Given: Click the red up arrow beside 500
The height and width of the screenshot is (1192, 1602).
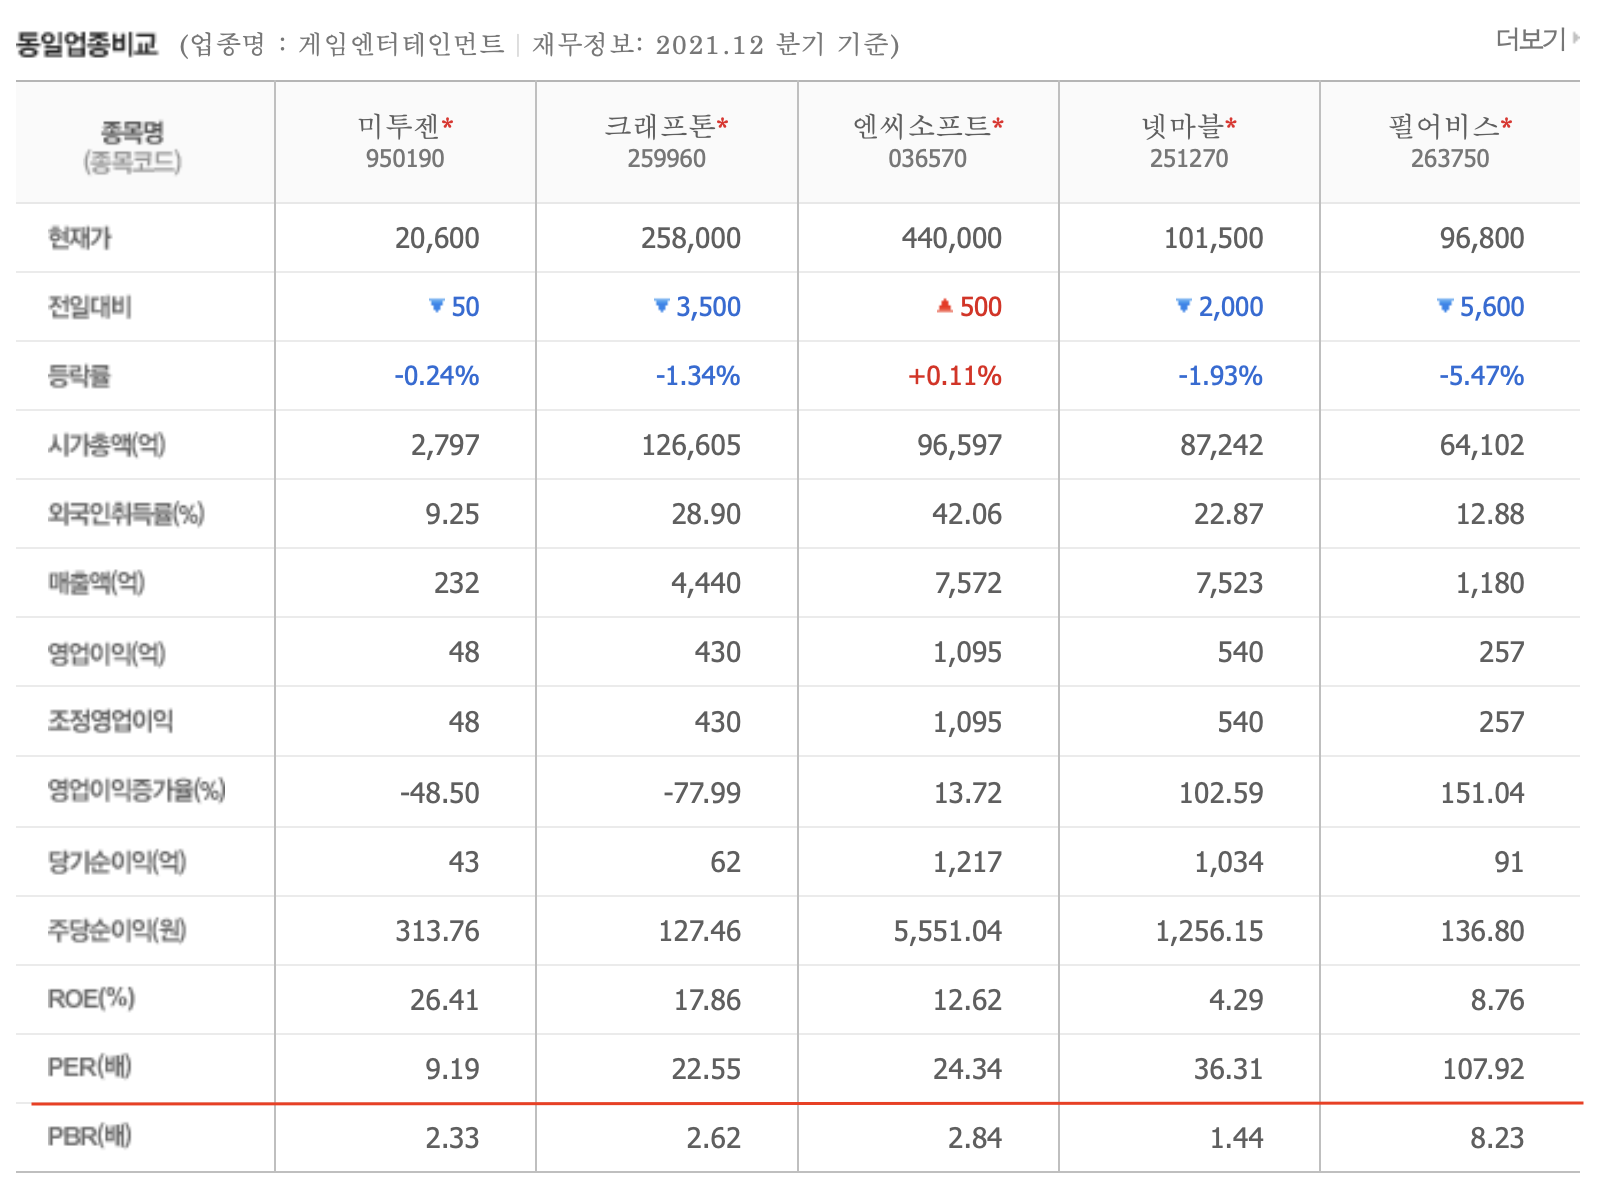Looking at the screenshot, I should coord(944,306).
